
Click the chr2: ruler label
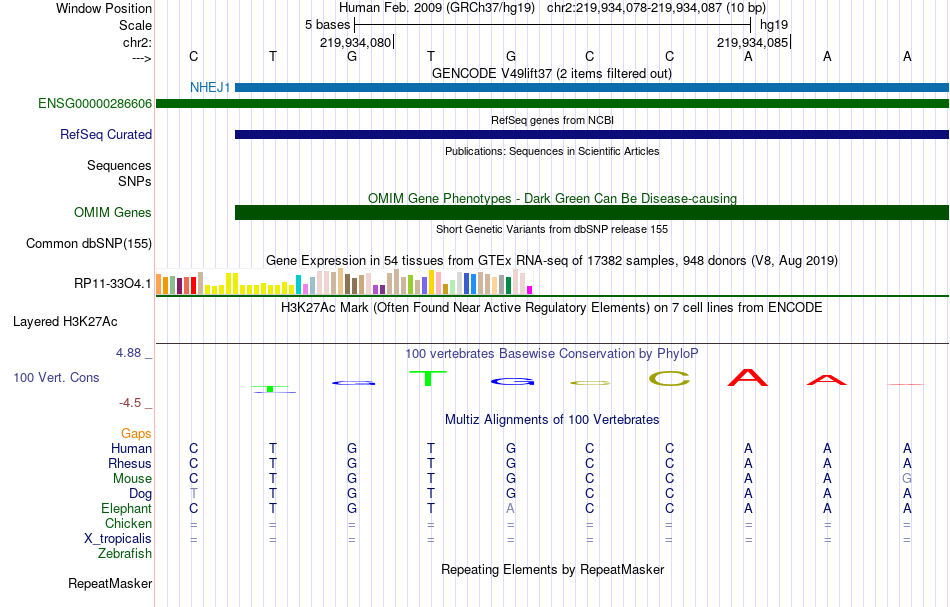point(138,42)
